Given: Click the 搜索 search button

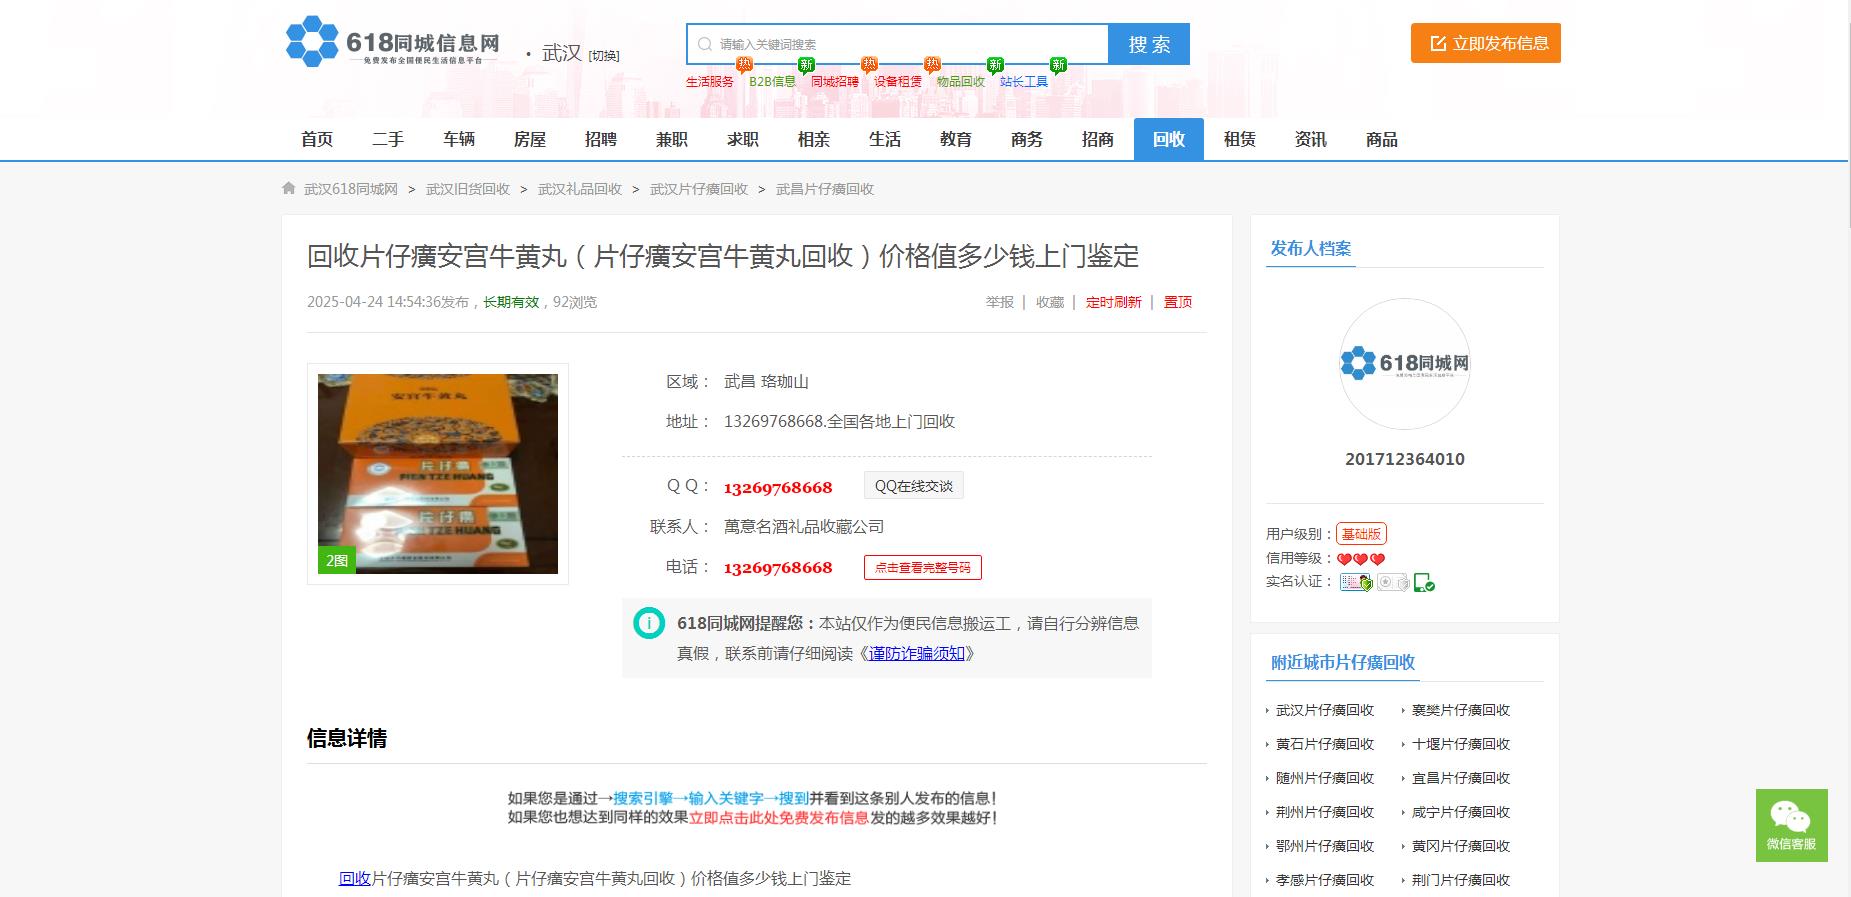Looking at the screenshot, I should coord(1149,44).
